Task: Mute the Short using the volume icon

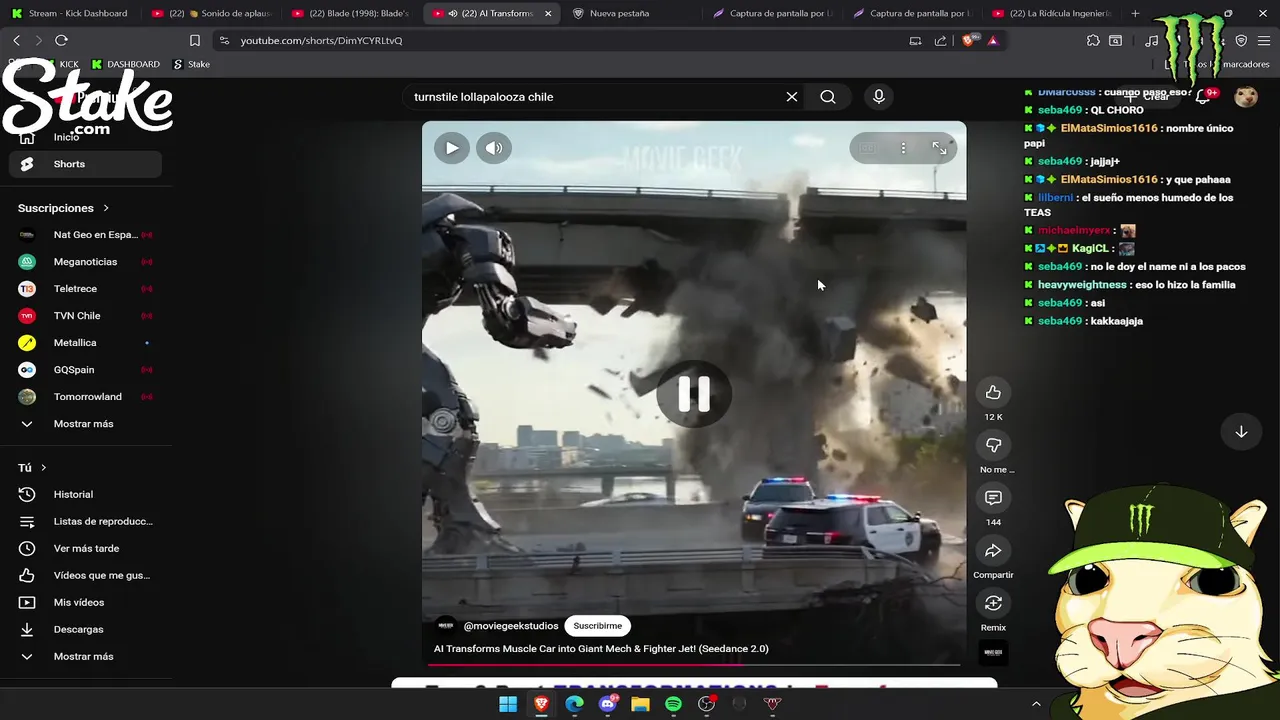Action: (x=494, y=148)
